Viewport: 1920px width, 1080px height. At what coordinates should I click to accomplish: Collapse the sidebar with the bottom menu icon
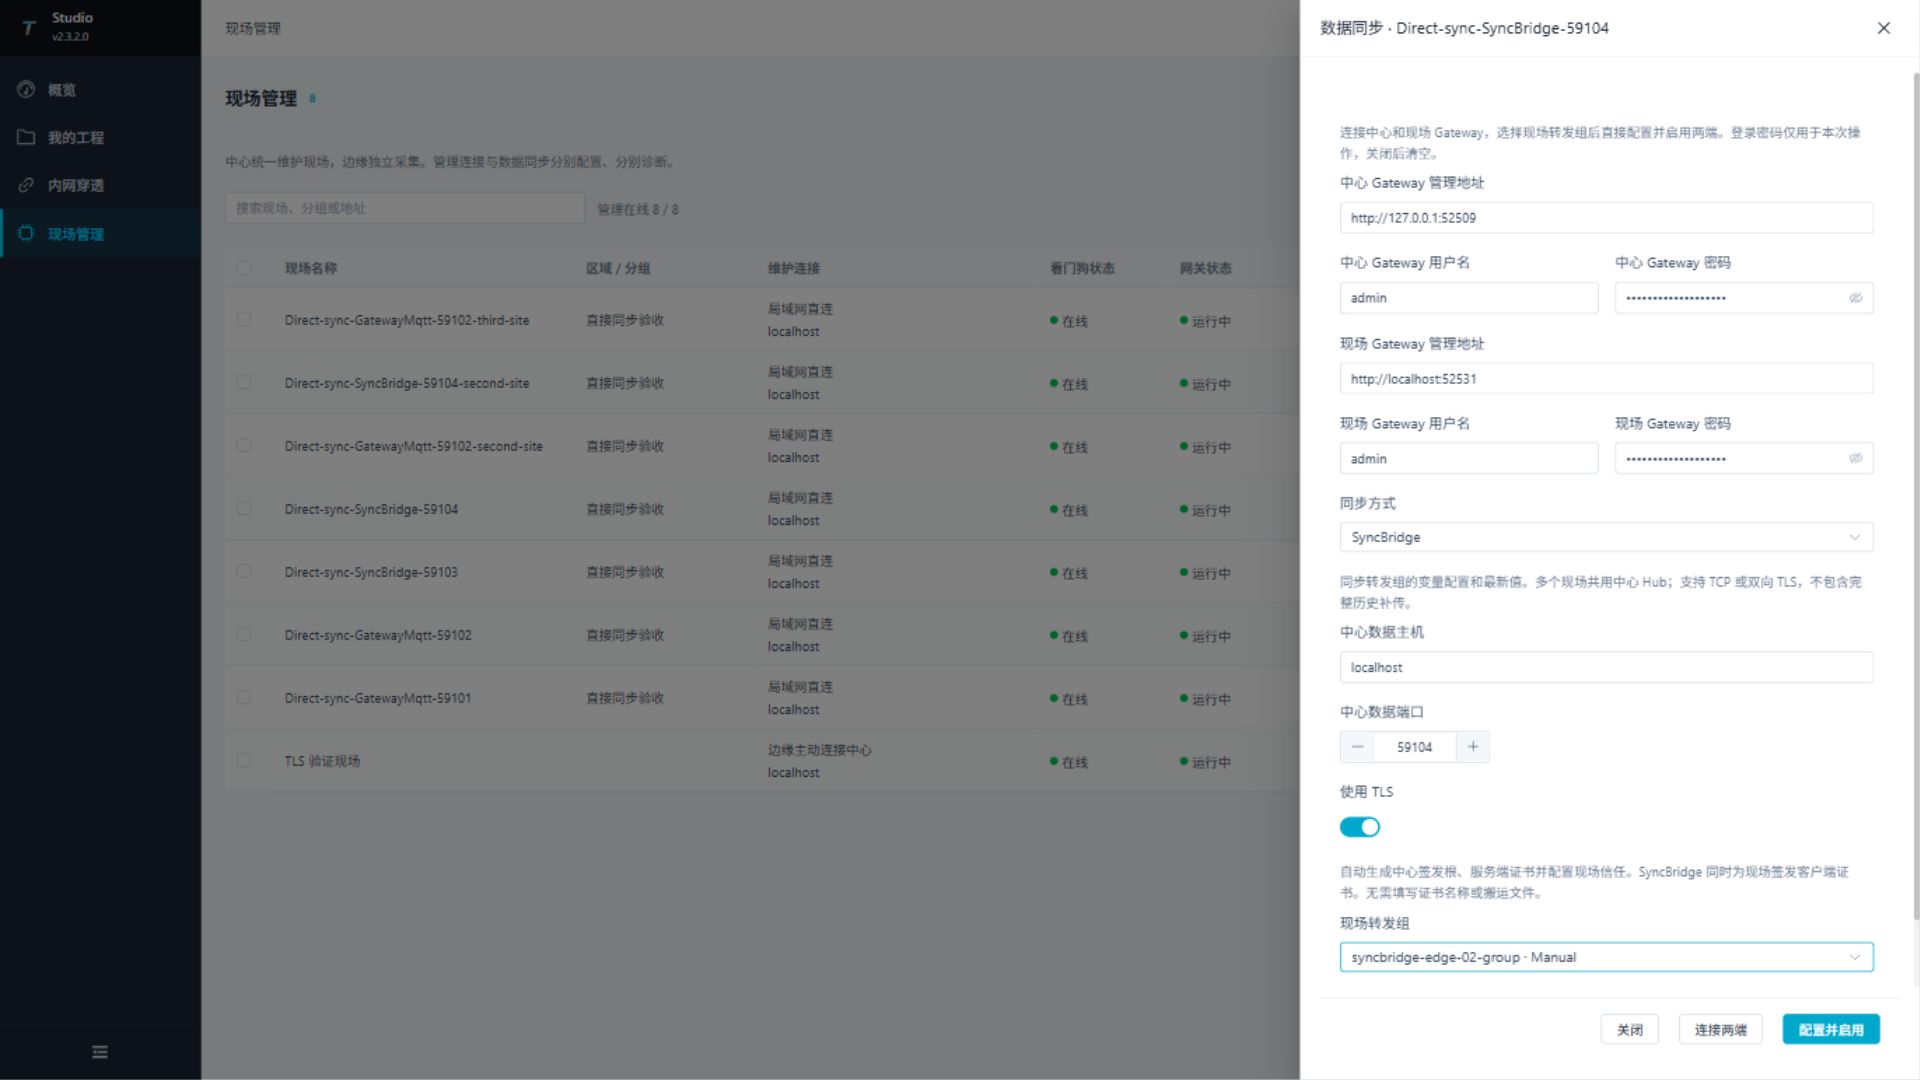pos(100,1052)
